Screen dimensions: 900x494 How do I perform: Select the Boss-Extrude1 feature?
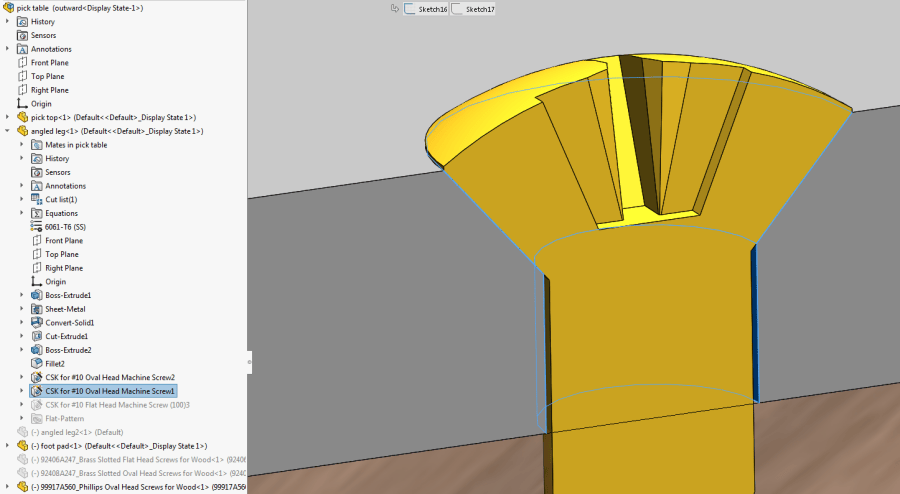[x=68, y=295]
